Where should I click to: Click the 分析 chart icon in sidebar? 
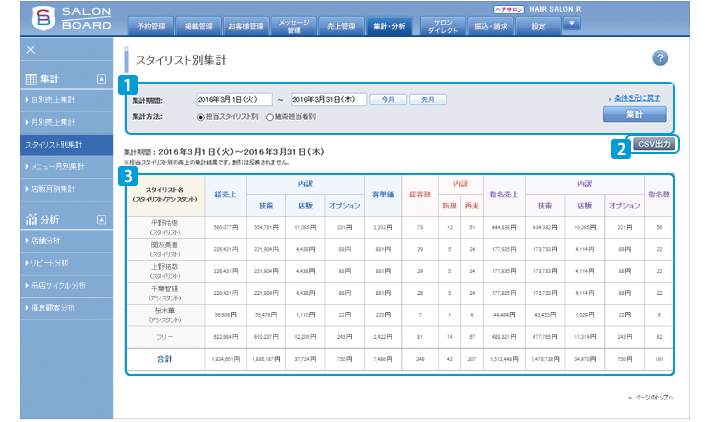coord(29,218)
